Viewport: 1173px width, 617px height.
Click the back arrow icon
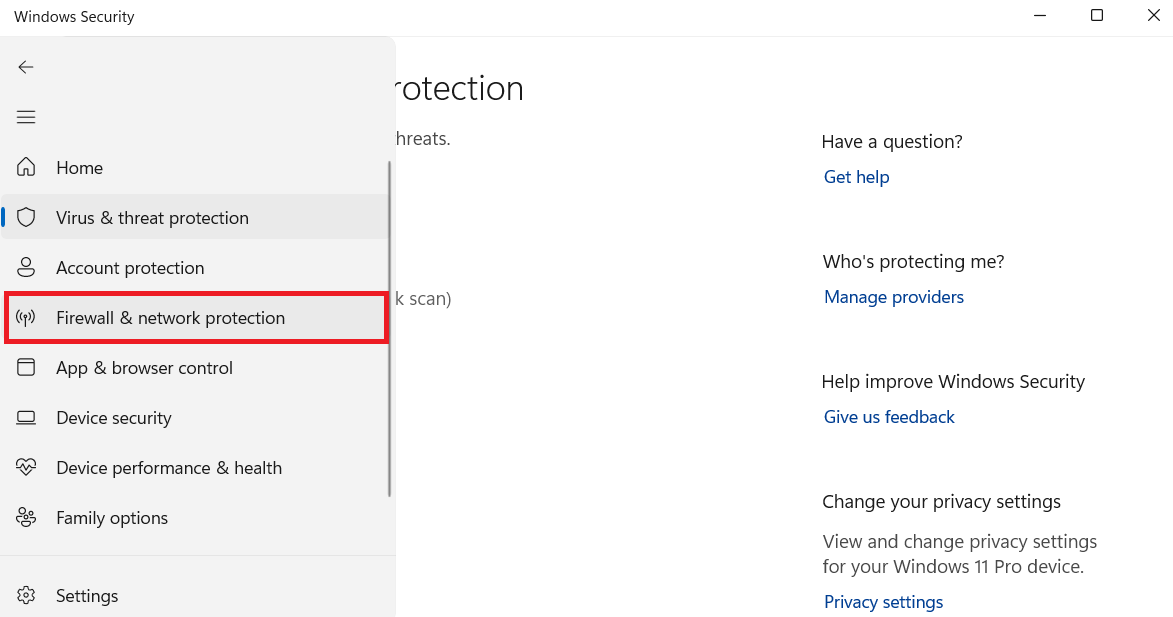[x=26, y=67]
